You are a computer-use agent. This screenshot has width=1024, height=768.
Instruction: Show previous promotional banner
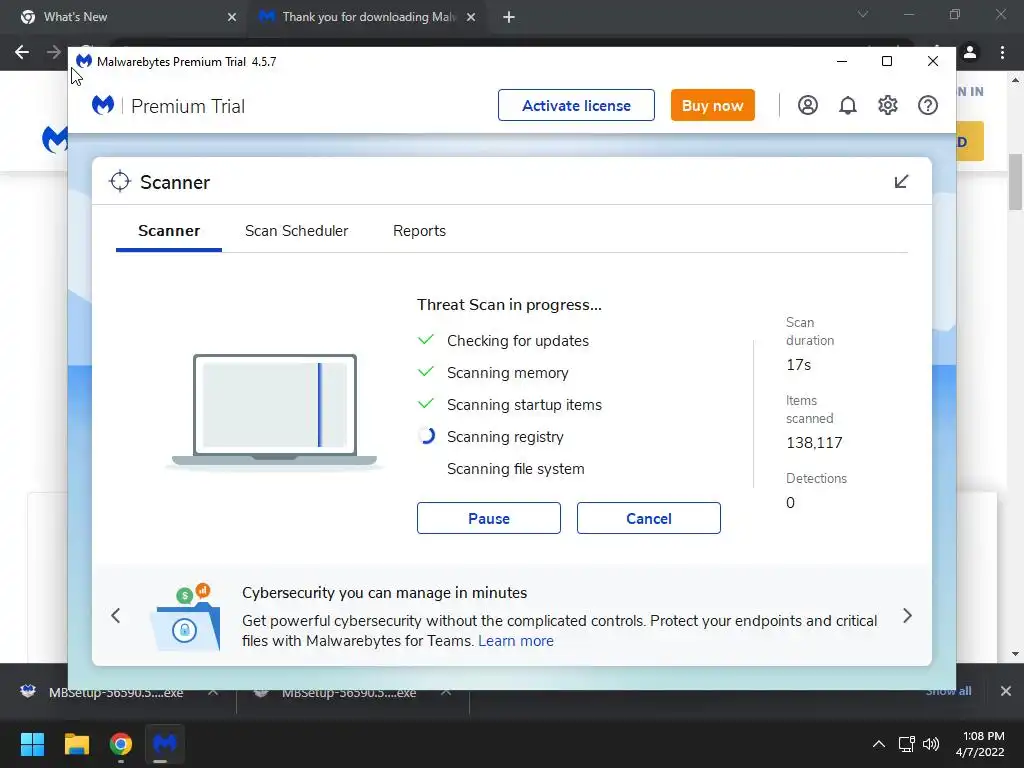point(116,615)
